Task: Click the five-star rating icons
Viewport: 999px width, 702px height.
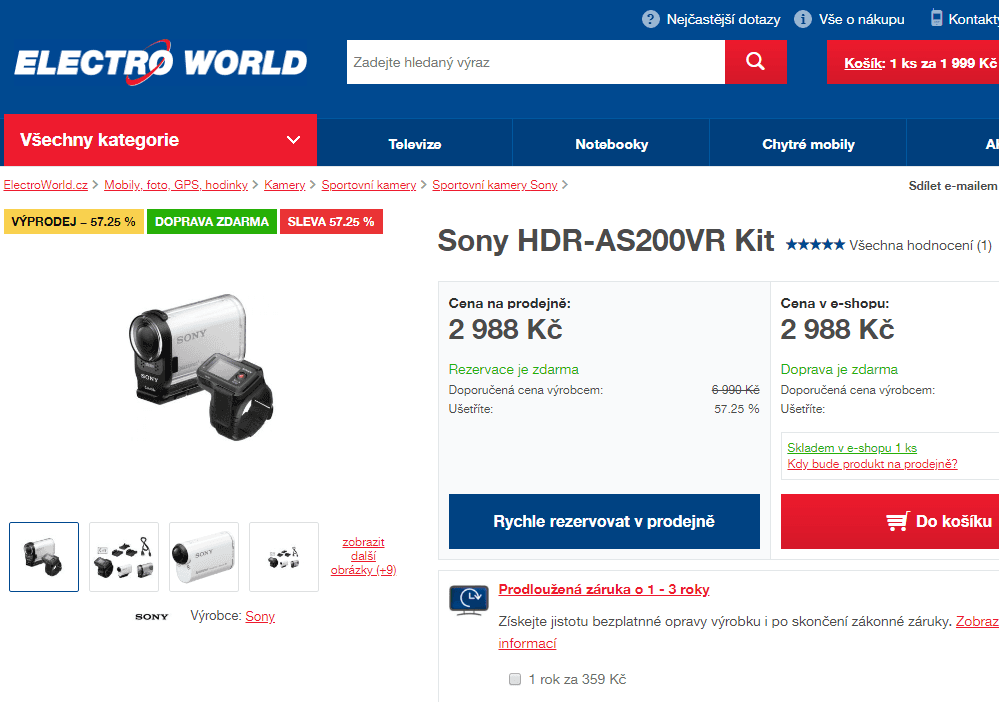Action: 815,245
